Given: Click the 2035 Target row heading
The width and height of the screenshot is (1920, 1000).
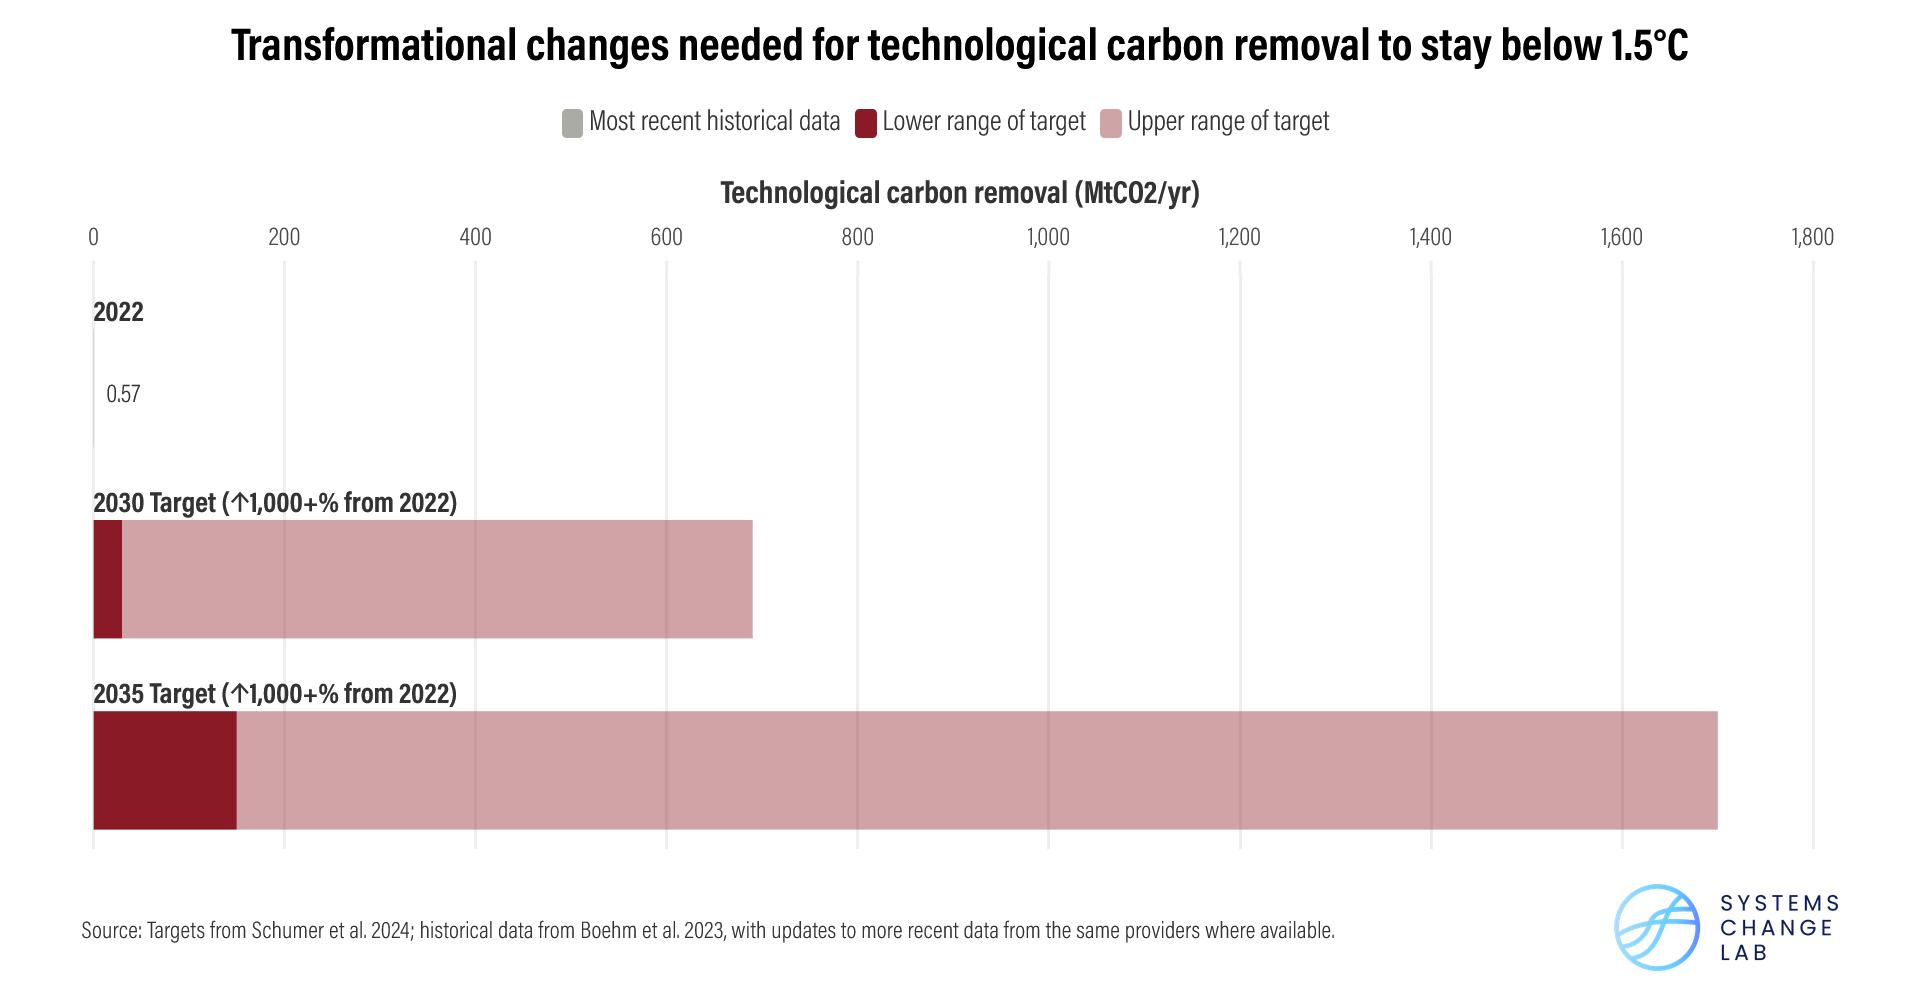Looking at the screenshot, I should tap(275, 693).
